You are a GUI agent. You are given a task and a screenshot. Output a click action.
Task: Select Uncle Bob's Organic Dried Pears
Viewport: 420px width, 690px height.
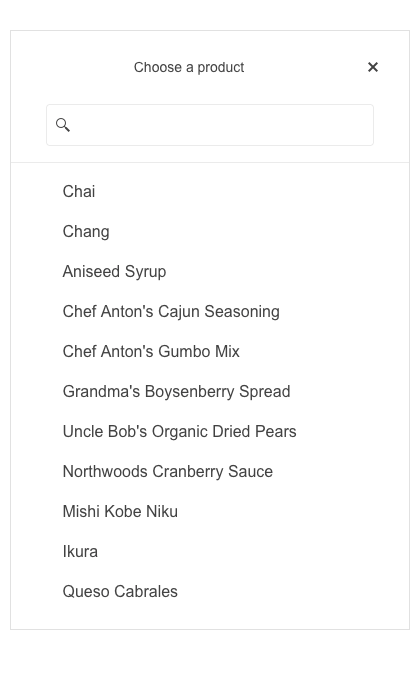[210, 432]
